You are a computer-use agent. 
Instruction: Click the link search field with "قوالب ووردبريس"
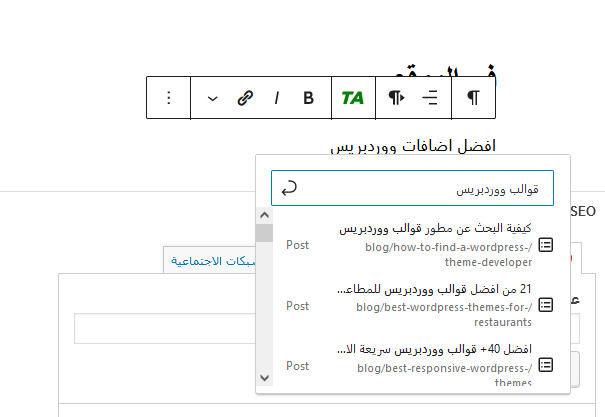pos(412,188)
